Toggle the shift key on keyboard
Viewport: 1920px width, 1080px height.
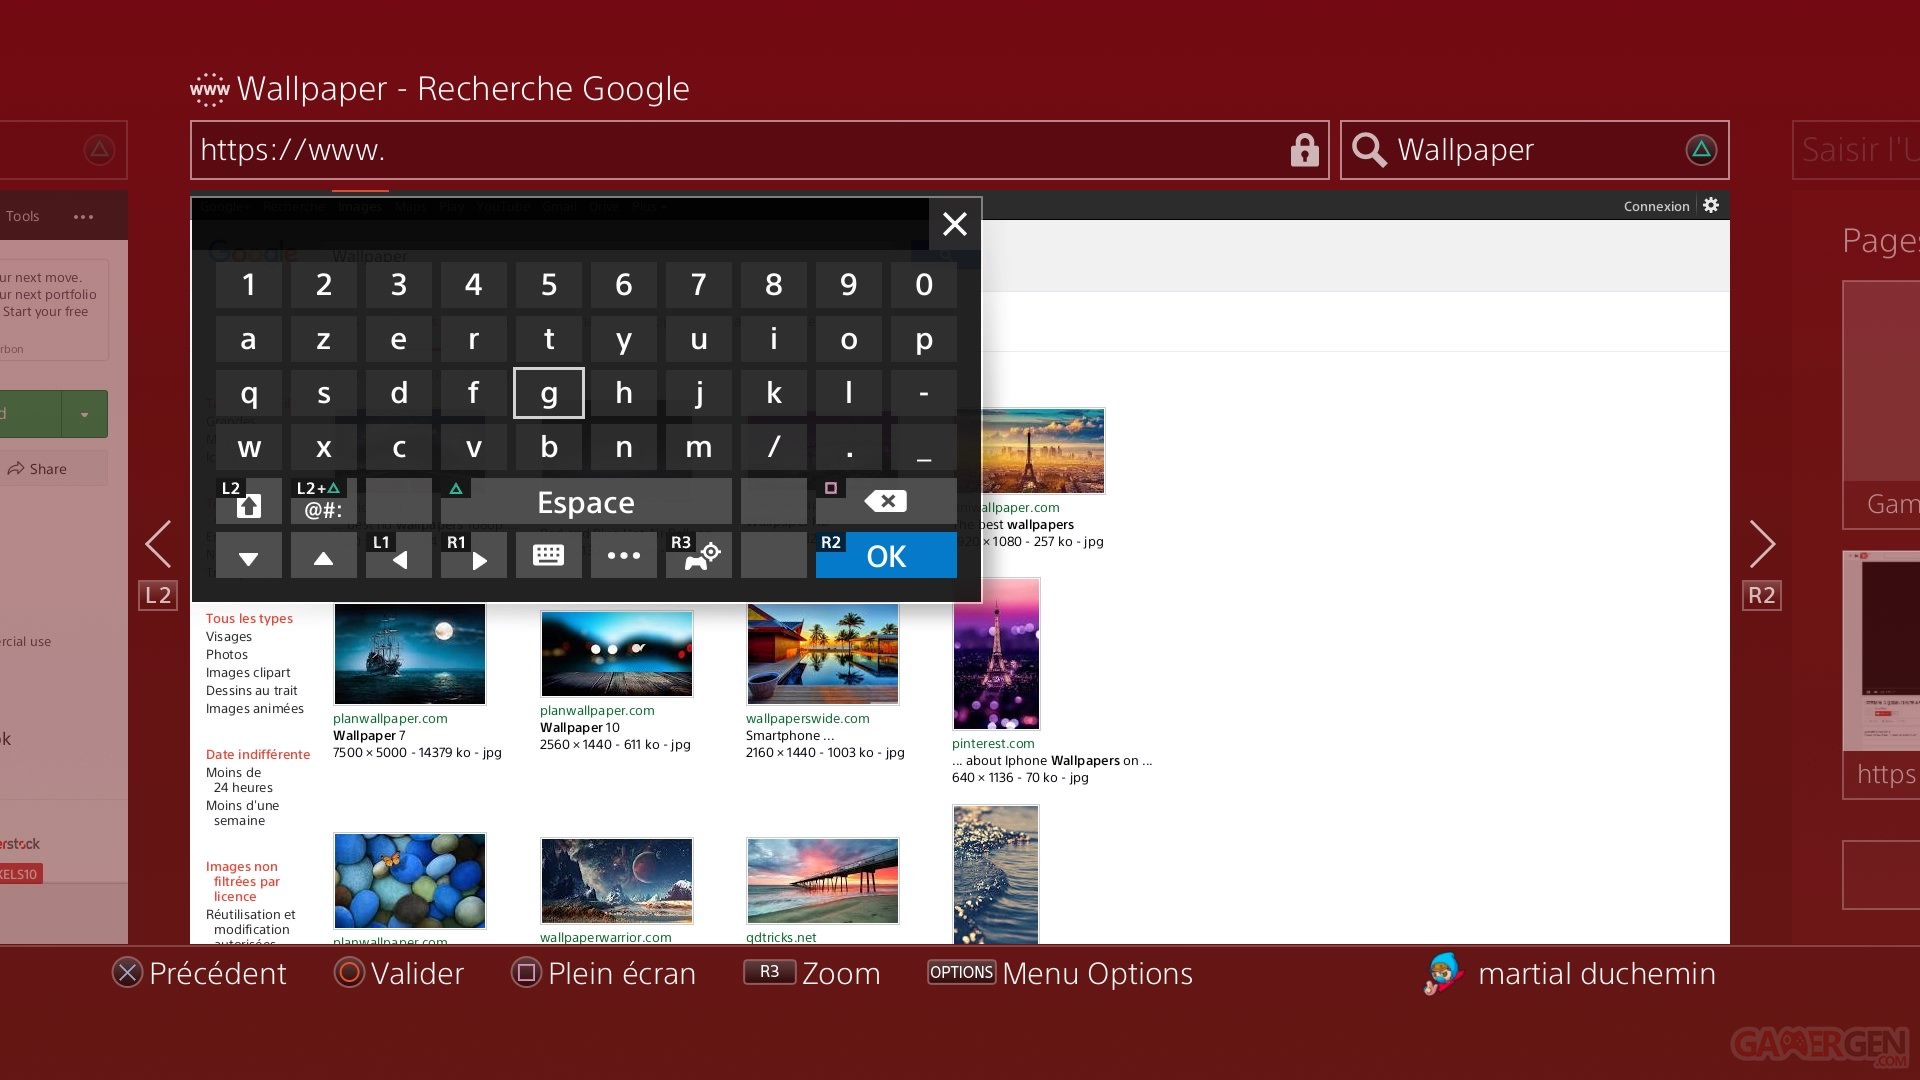(248, 502)
